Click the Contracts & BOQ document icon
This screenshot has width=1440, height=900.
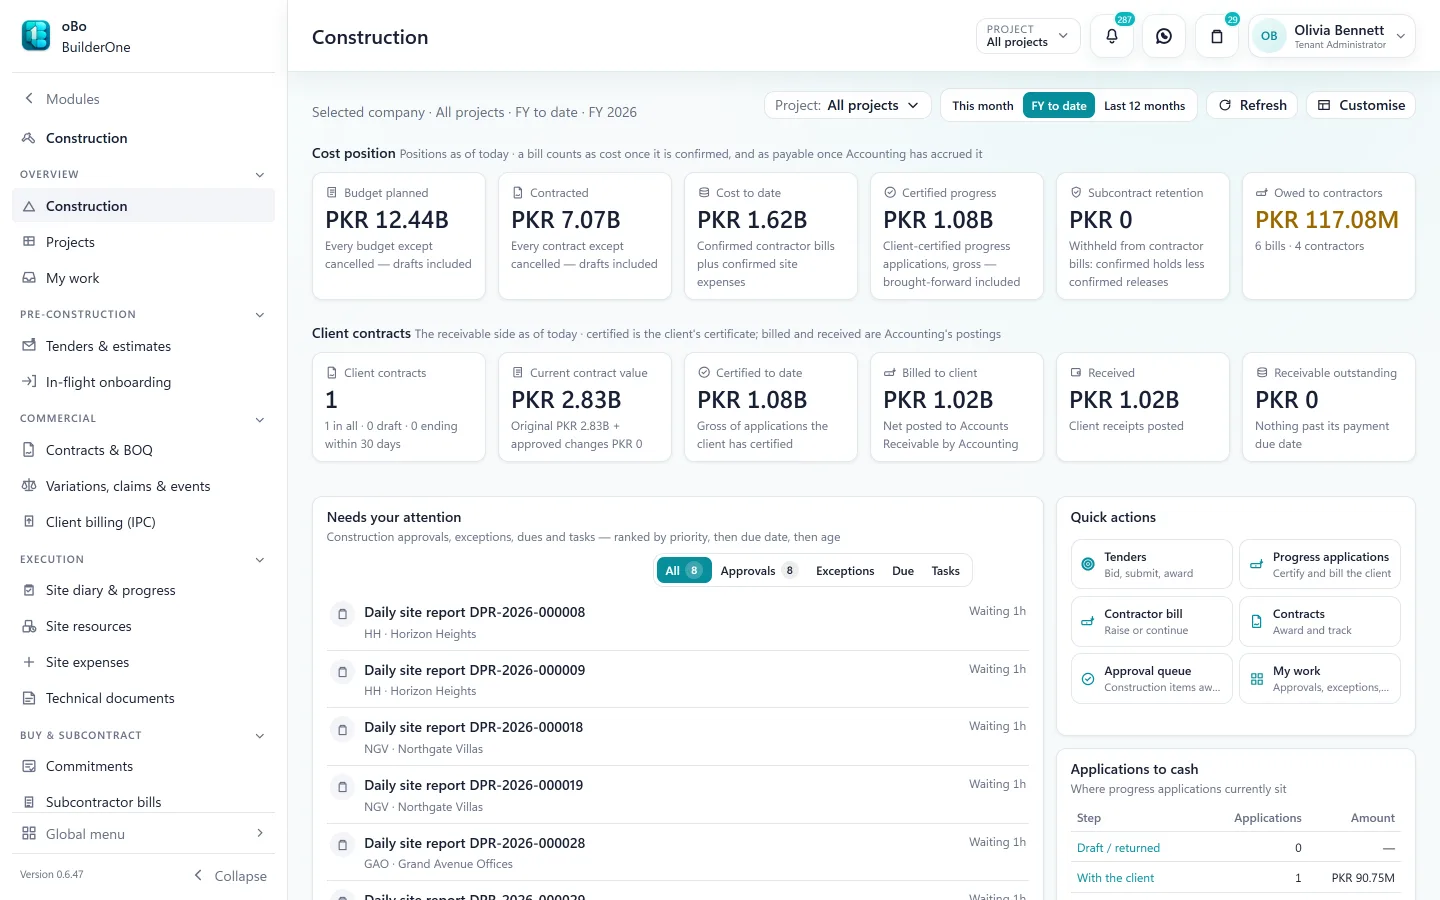[x=29, y=450]
